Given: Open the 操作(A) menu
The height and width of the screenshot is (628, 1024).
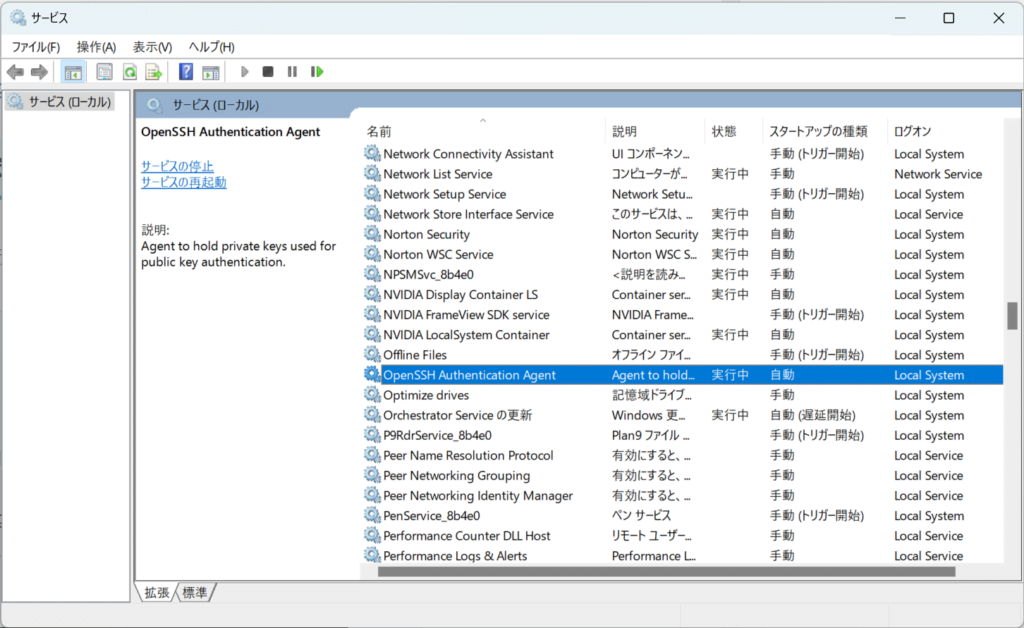Looking at the screenshot, I should pyautogui.click(x=96, y=47).
